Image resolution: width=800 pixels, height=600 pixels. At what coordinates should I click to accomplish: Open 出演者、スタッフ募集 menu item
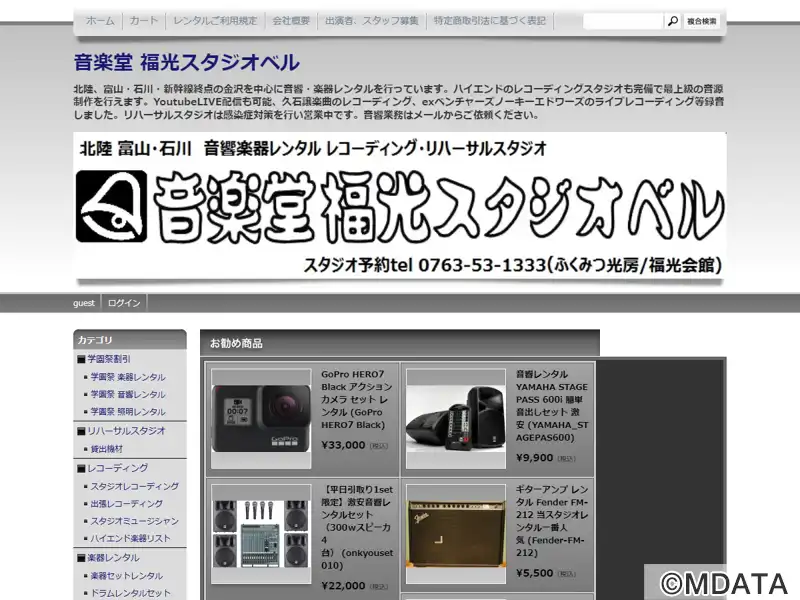[x=371, y=21]
